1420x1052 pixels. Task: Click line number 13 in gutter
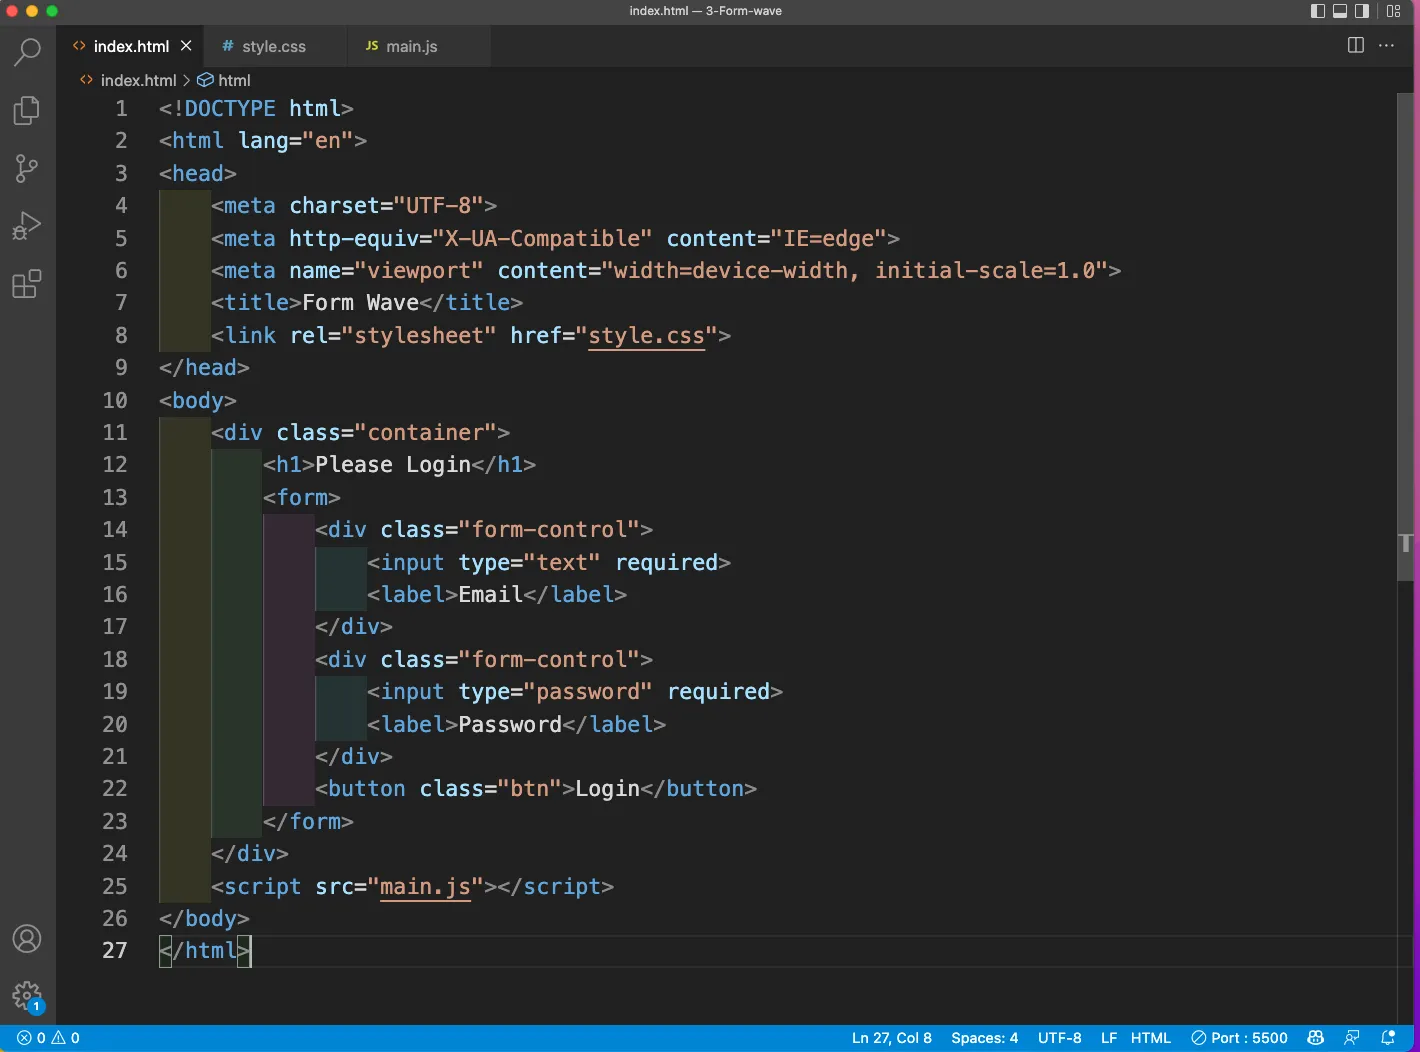click(x=115, y=497)
